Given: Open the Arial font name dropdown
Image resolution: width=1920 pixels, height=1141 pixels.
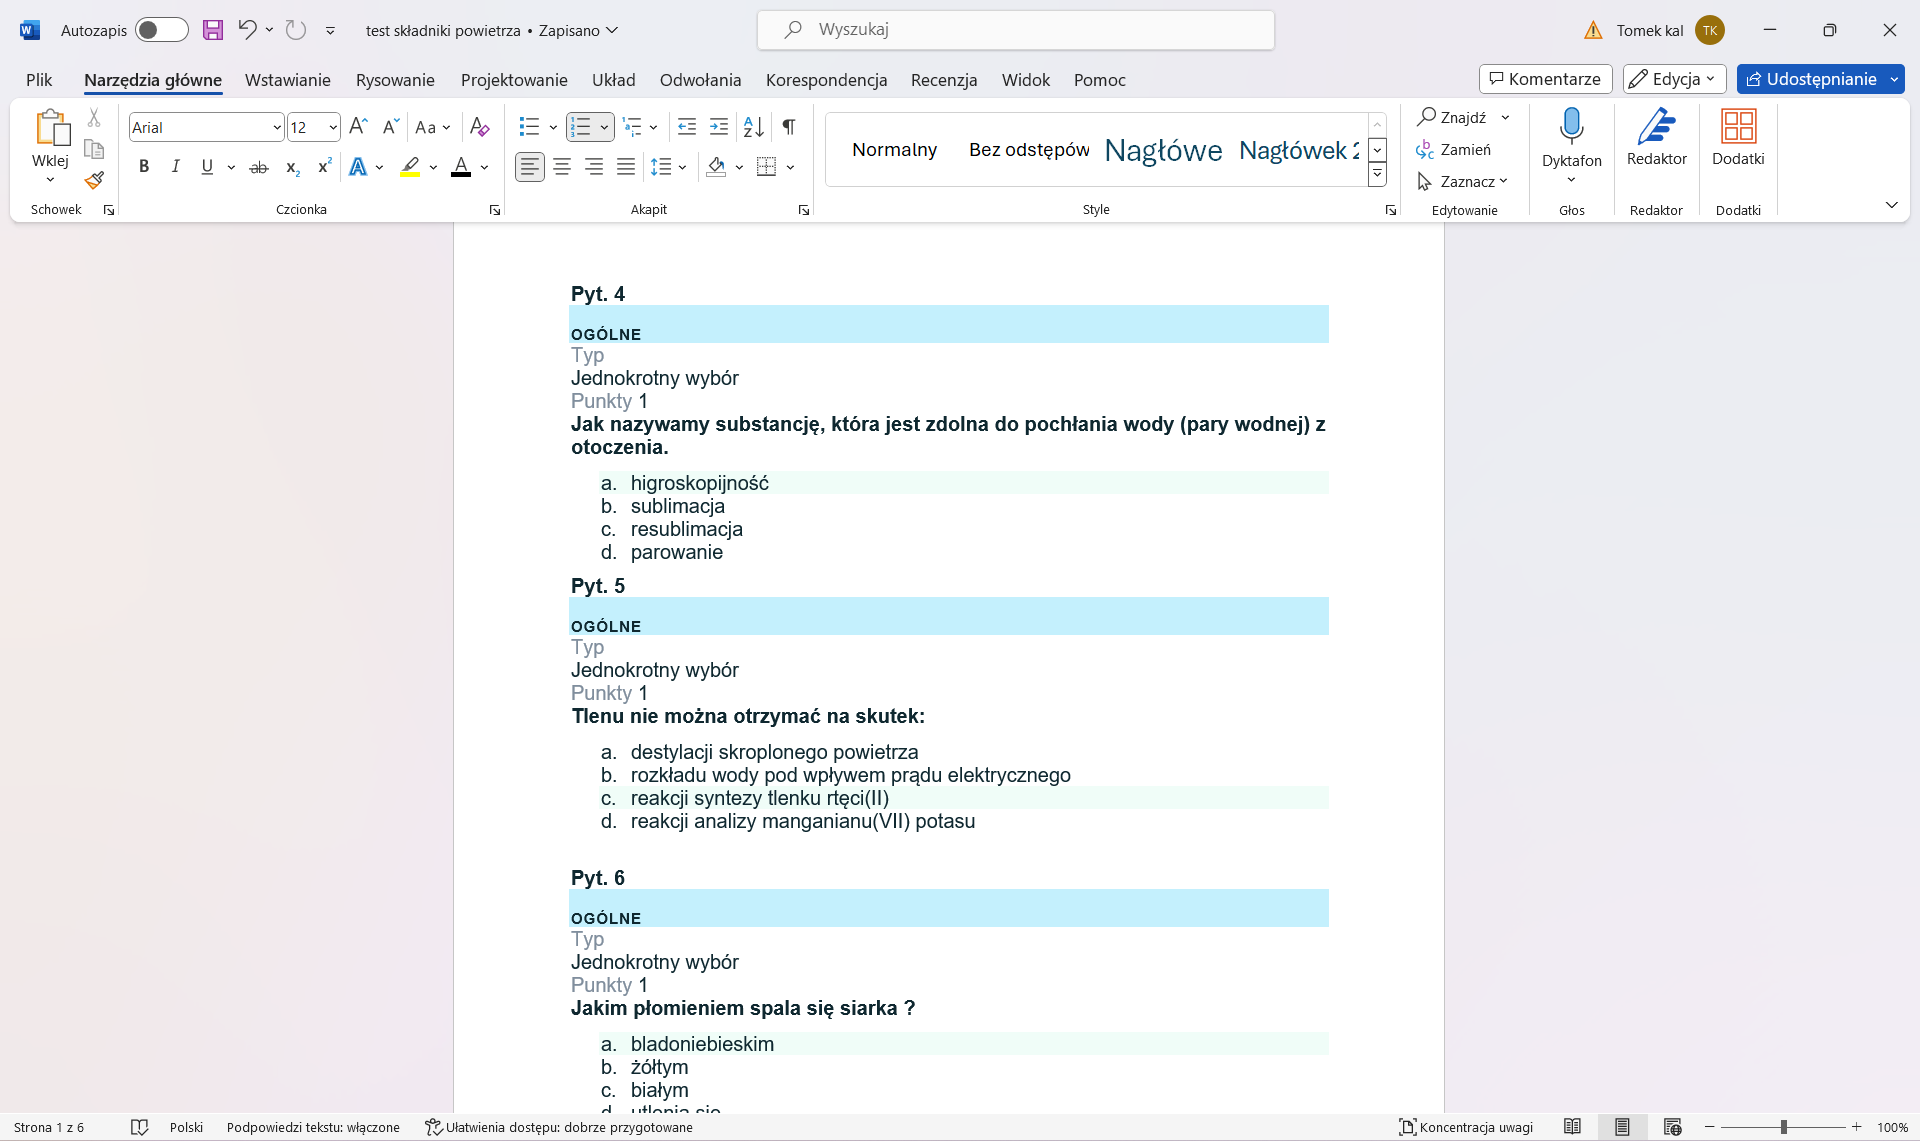Looking at the screenshot, I should [x=277, y=128].
